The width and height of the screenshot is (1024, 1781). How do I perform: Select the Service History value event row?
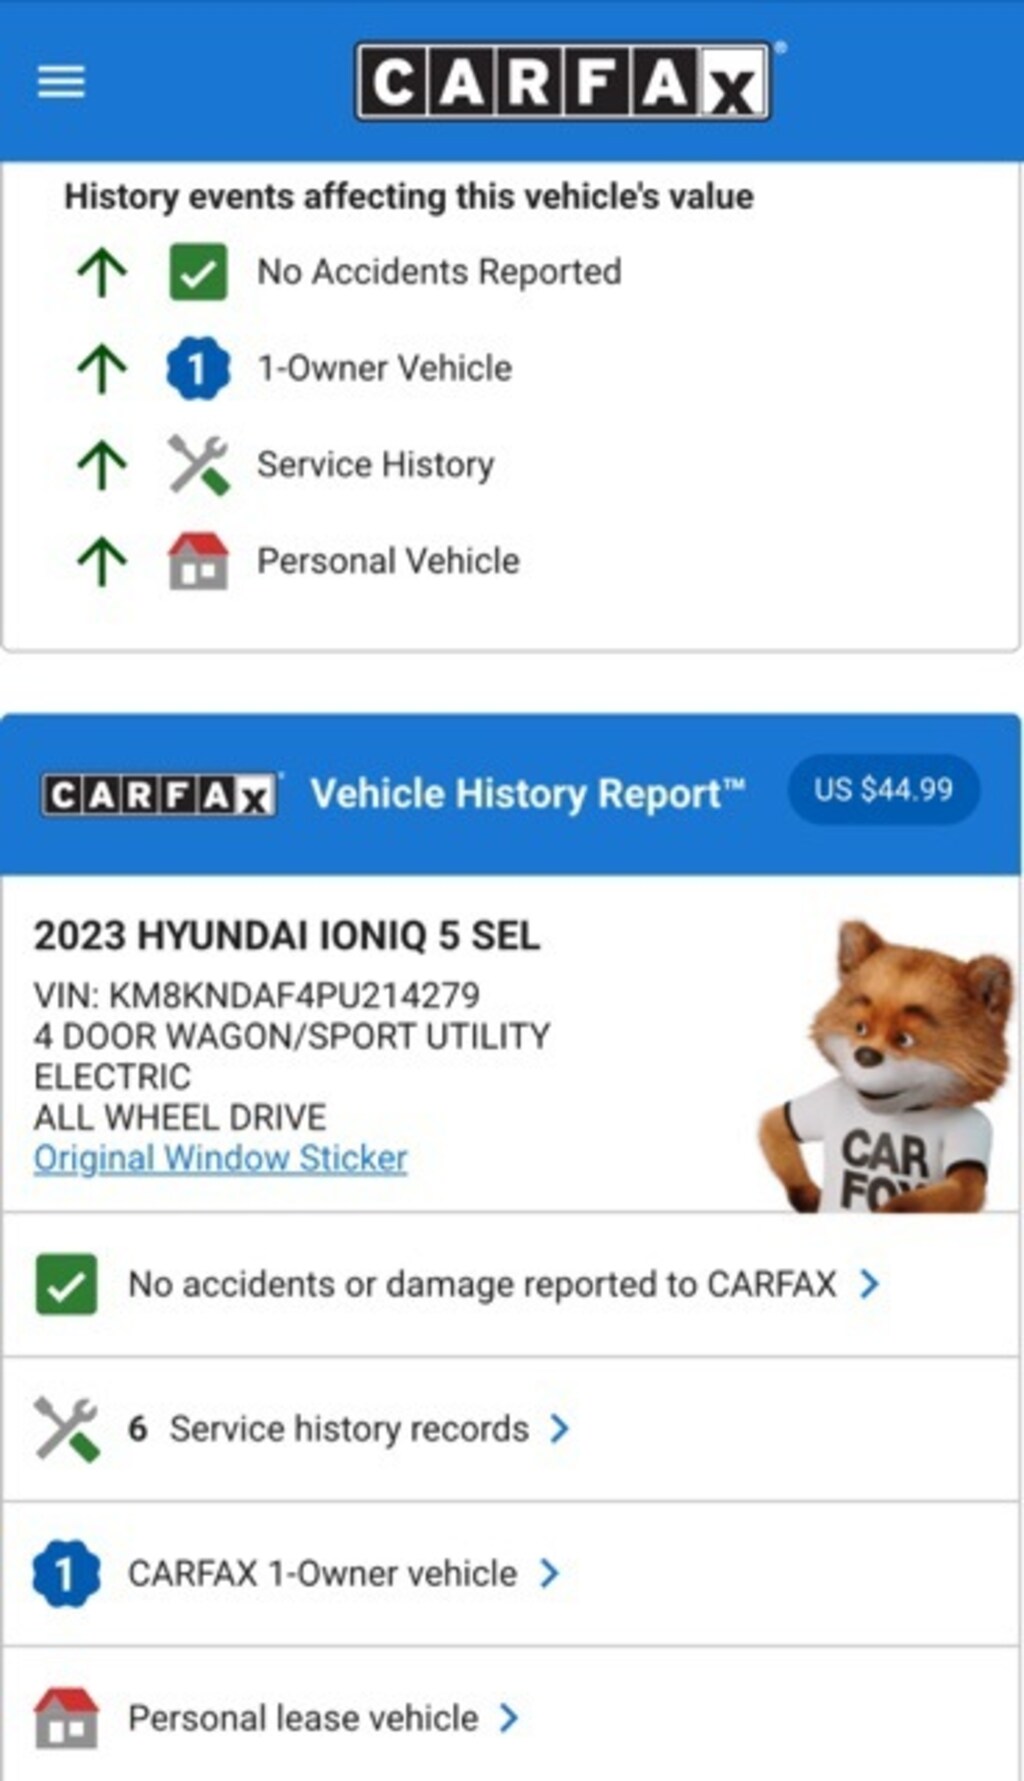click(x=511, y=465)
